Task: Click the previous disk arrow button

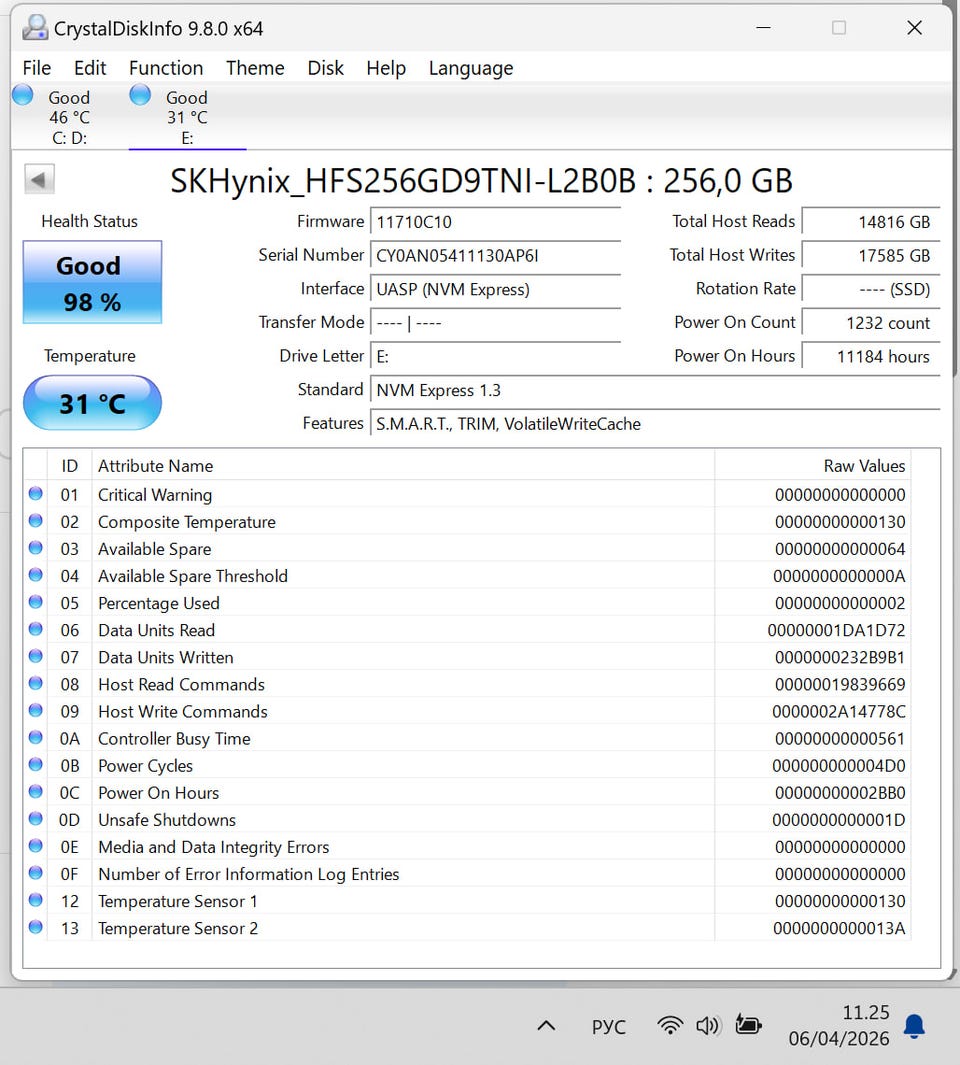Action: (x=39, y=180)
